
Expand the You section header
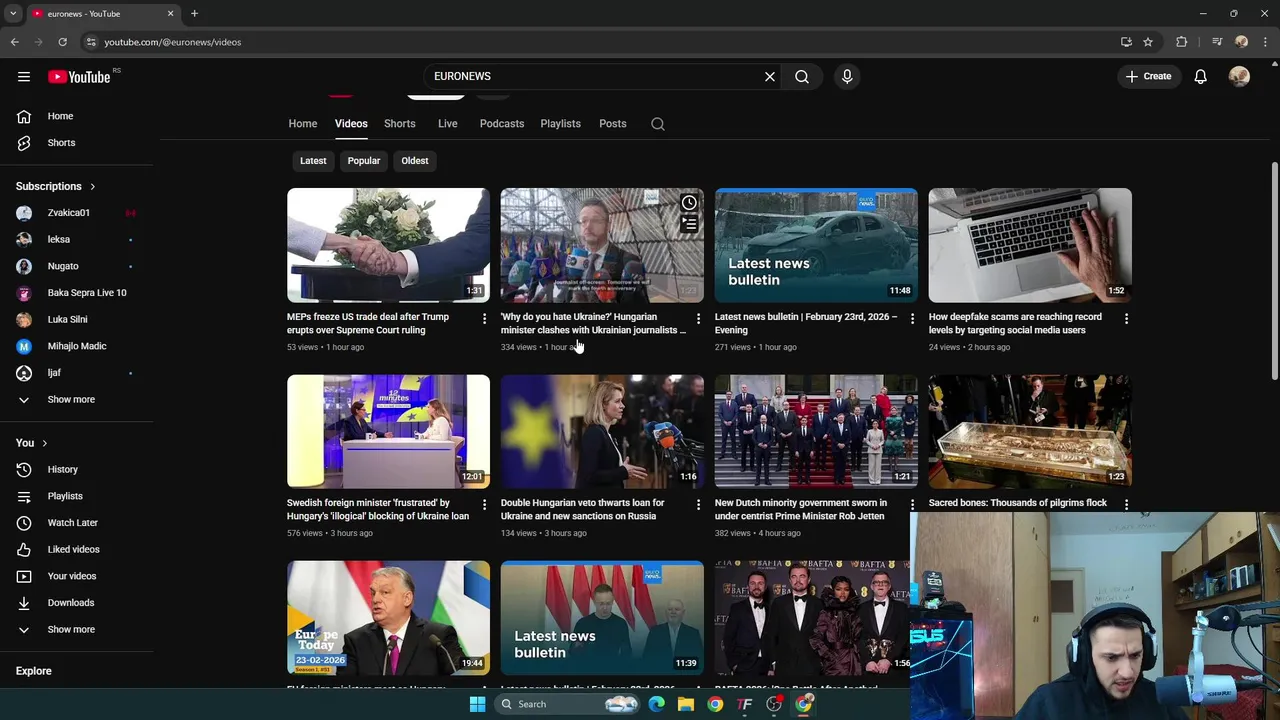pyautogui.click(x=32, y=443)
